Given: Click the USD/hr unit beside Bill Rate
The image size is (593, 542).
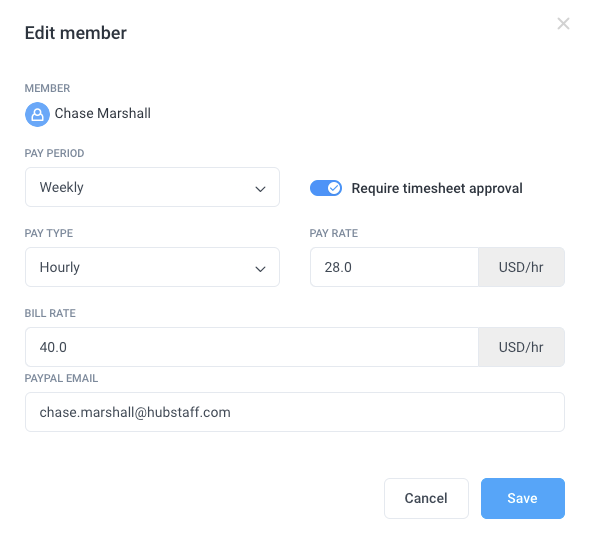Looking at the screenshot, I should (x=521, y=347).
